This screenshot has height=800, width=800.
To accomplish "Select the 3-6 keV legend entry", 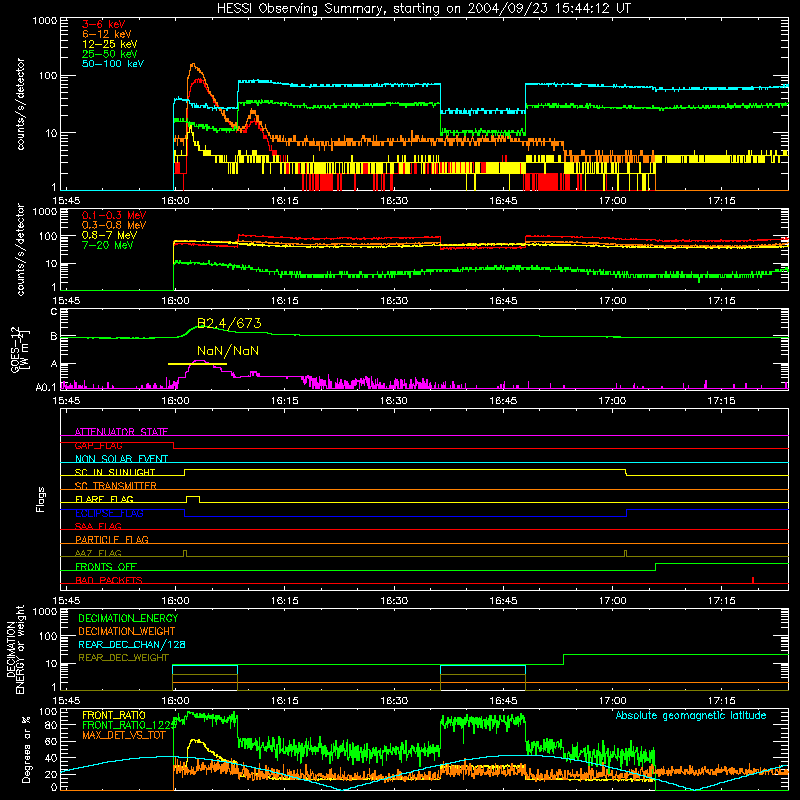I will [104, 24].
